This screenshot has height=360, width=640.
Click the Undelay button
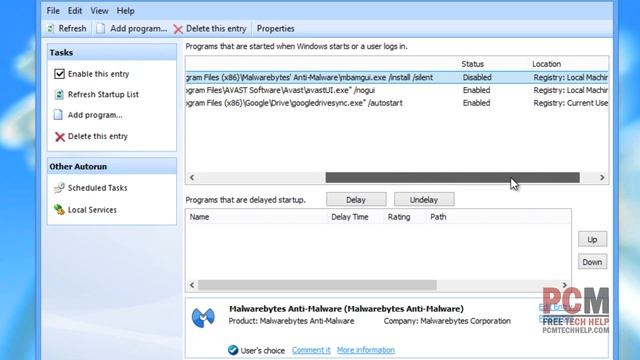pos(424,200)
